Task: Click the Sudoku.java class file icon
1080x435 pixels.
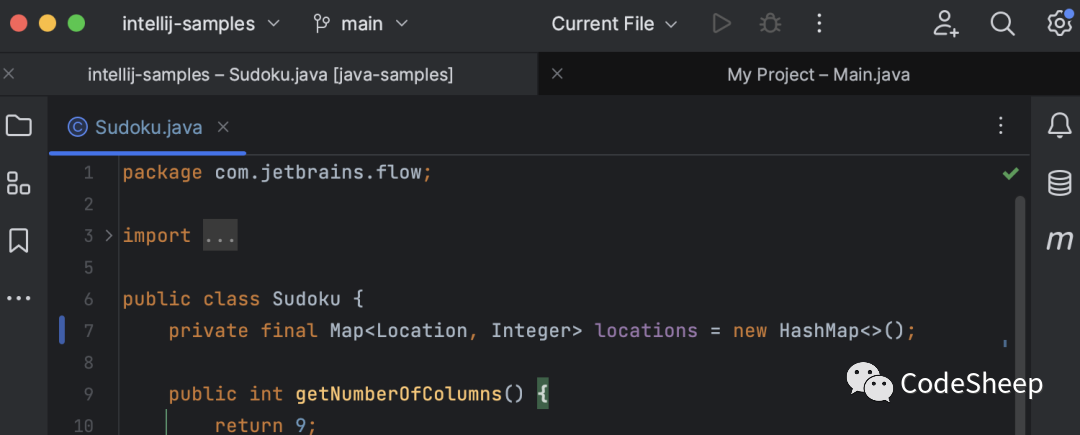Action: click(77, 127)
